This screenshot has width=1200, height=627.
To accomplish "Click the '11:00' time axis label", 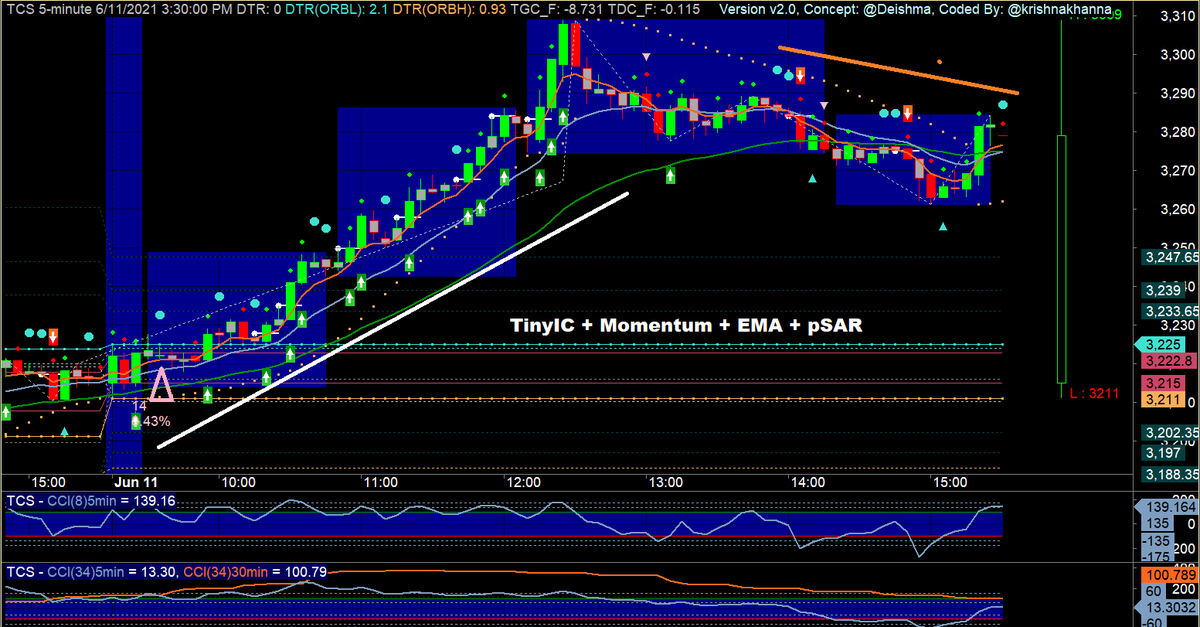I will [x=381, y=481].
